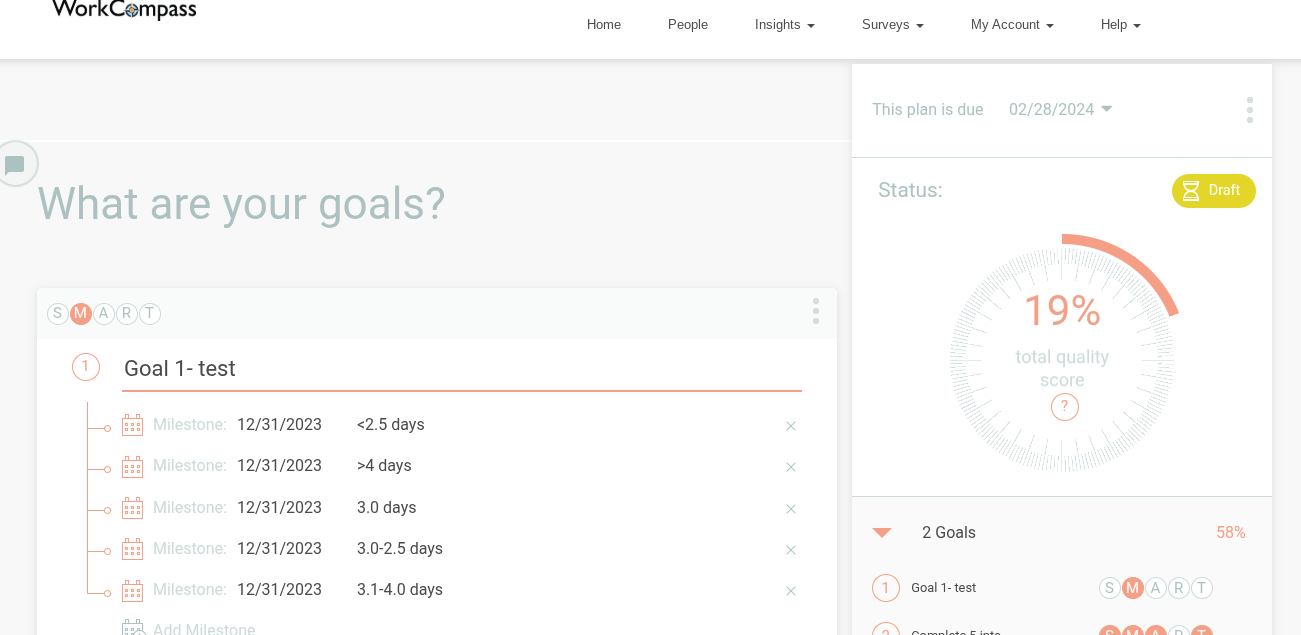Expand the Insights menu
1301x635 pixels.
pyautogui.click(x=784, y=25)
